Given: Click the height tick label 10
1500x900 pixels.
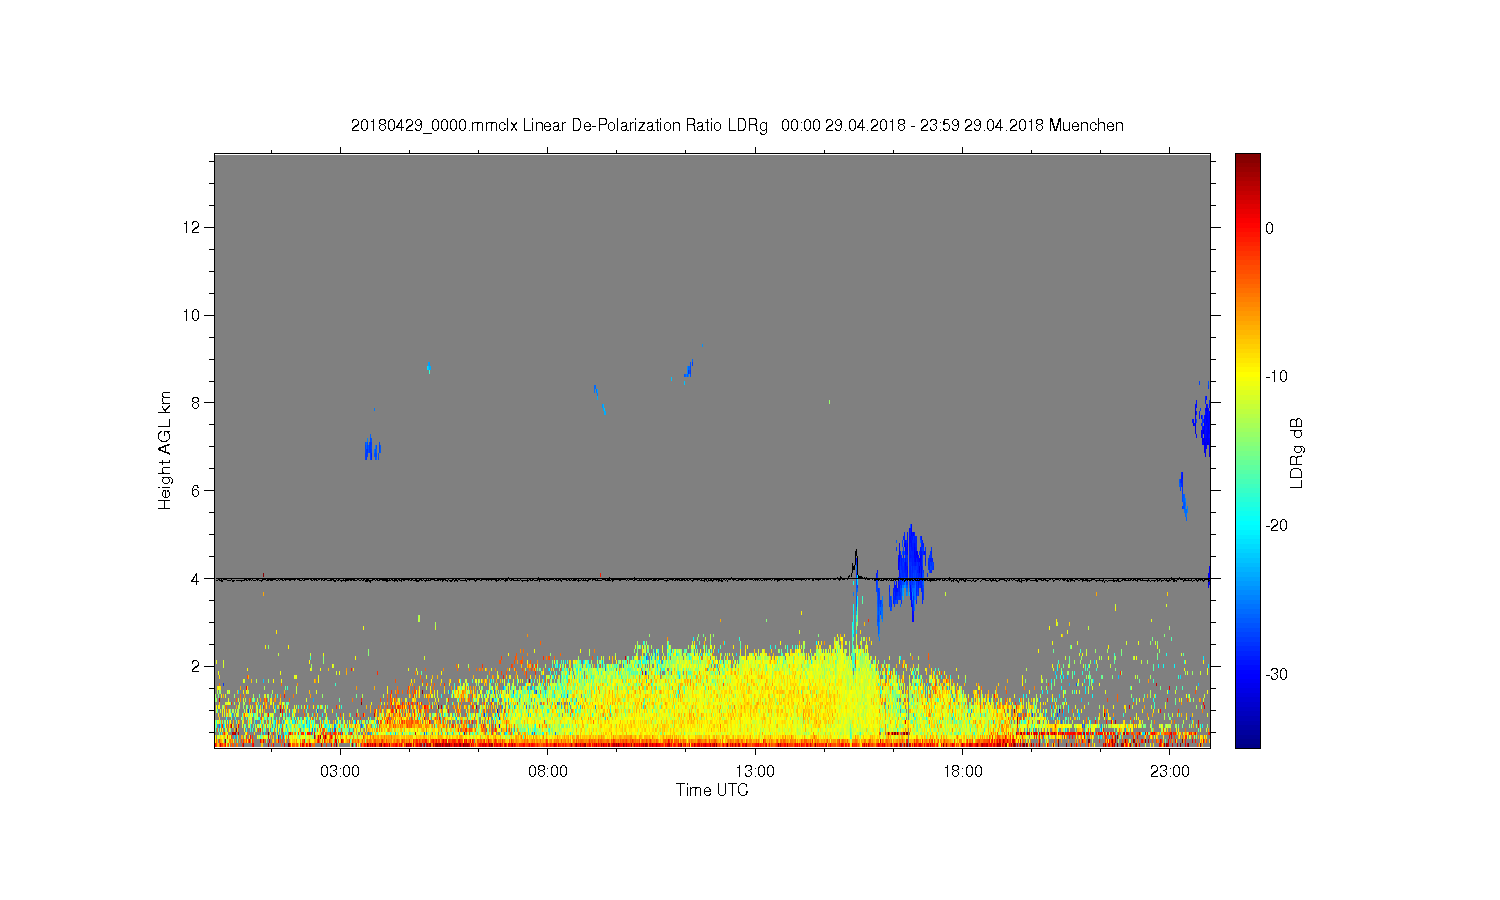Looking at the screenshot, I should (x=193, y=315).
